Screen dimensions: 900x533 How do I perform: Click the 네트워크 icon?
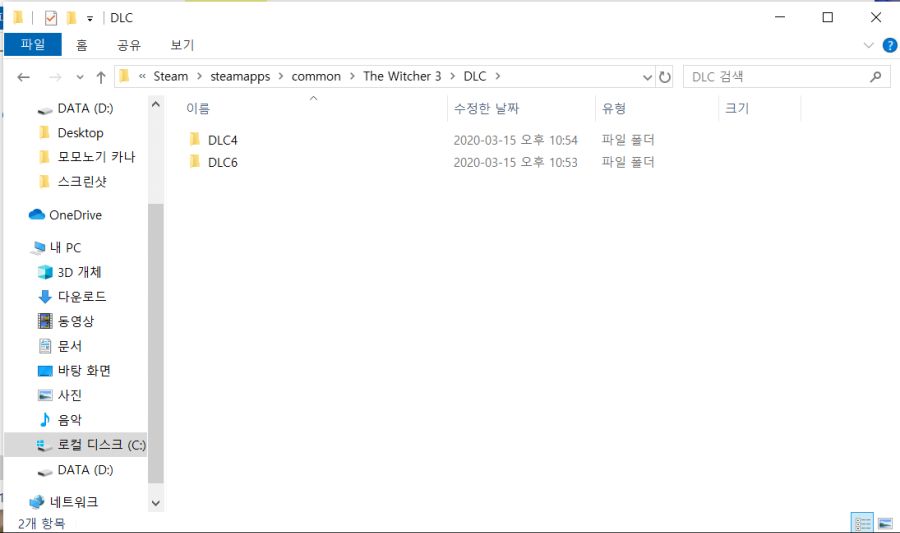pos(37,502)
